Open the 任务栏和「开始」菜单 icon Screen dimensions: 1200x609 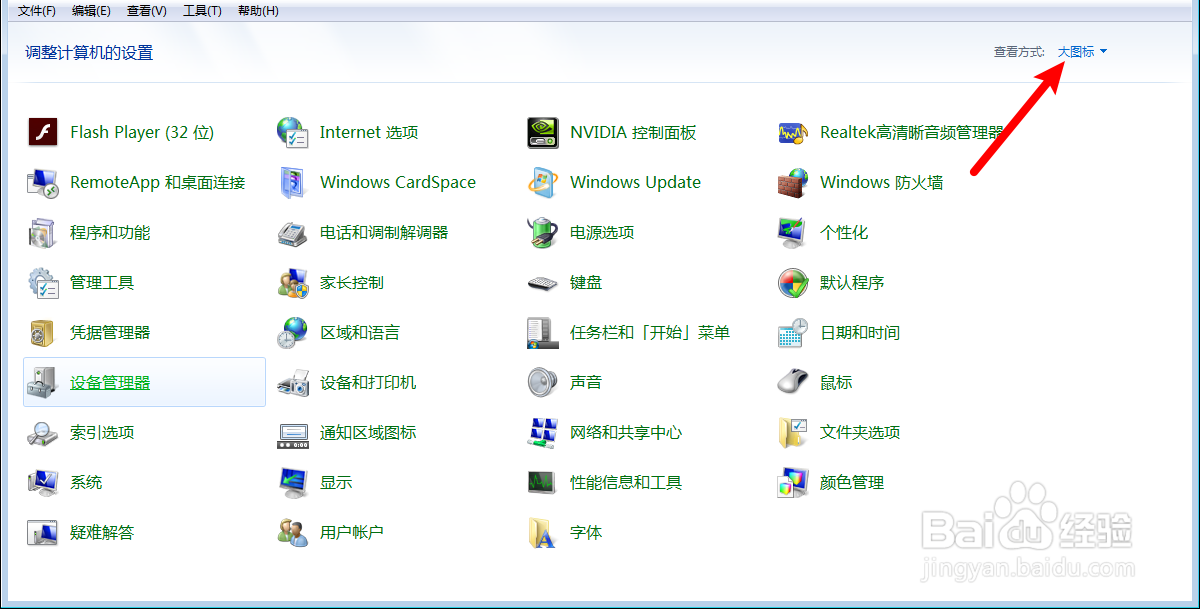[543, 332]
